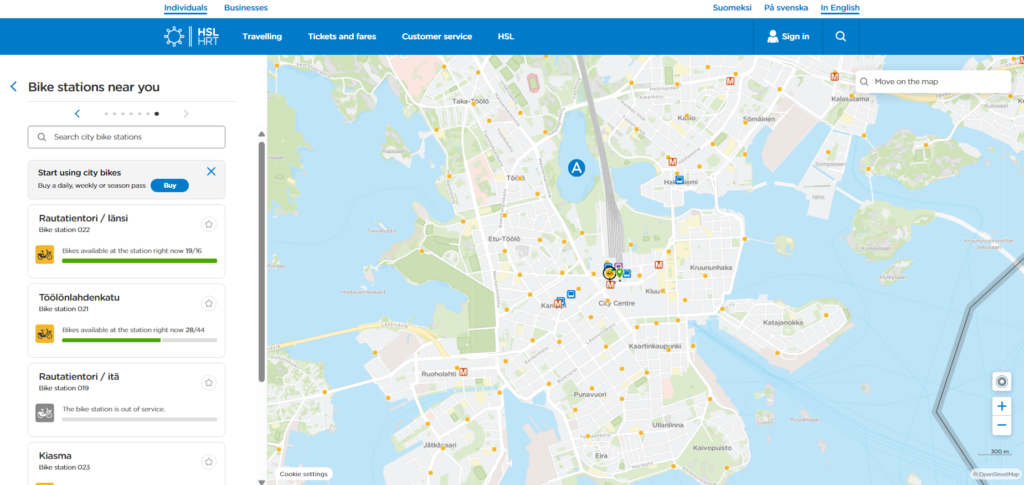Center the map on my location
The height and width of the screenshot is (485, 1024).
pyautogui.click(x=1002, y=380)
